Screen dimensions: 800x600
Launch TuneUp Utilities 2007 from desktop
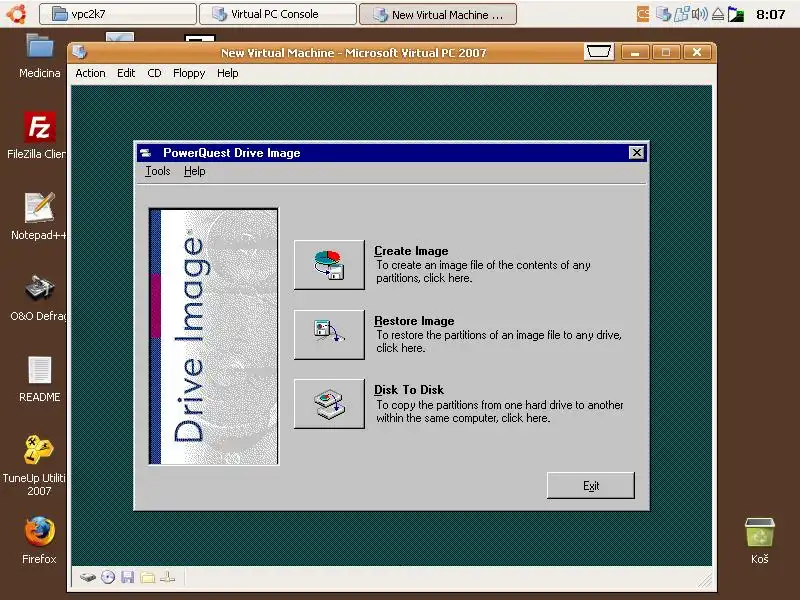pyautogui.click(x=36, y=466)
